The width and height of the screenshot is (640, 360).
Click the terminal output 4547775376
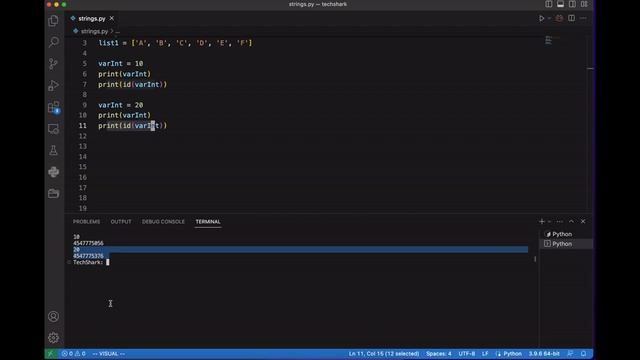pos(89,256)
